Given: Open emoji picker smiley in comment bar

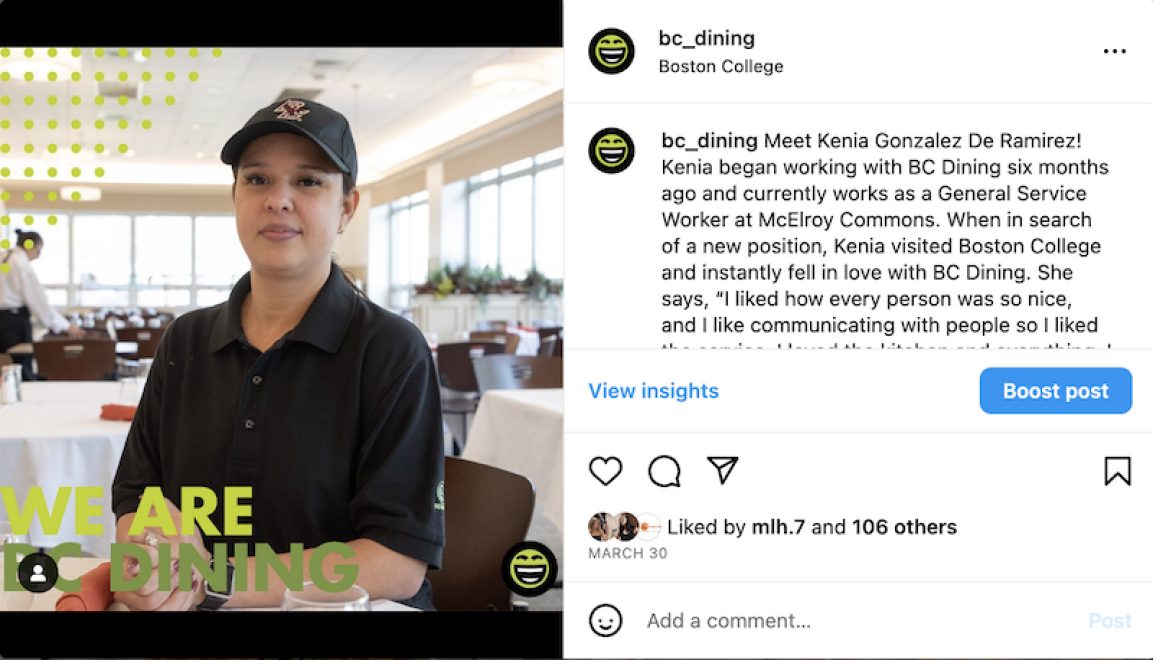Looking at the screenshot, I should (605, 620).
